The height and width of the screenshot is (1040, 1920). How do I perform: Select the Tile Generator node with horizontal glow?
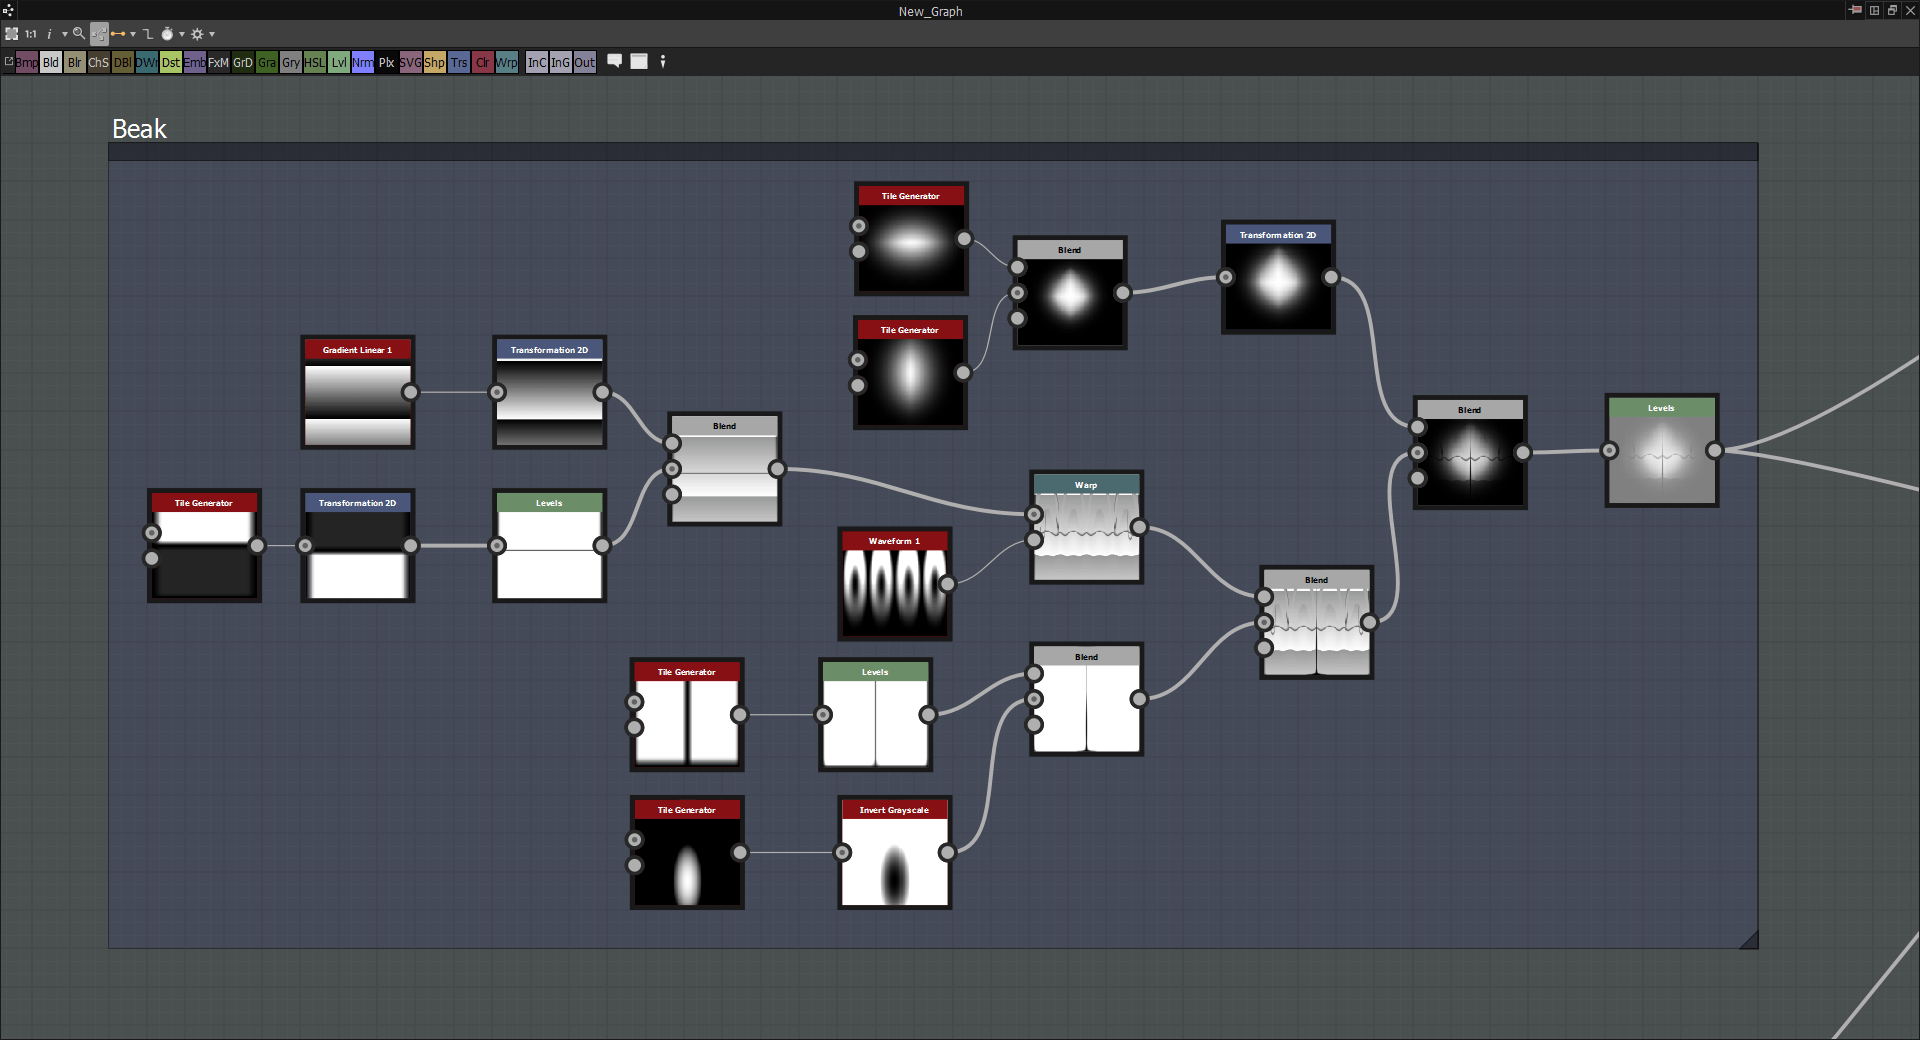(x=911, y=238)
